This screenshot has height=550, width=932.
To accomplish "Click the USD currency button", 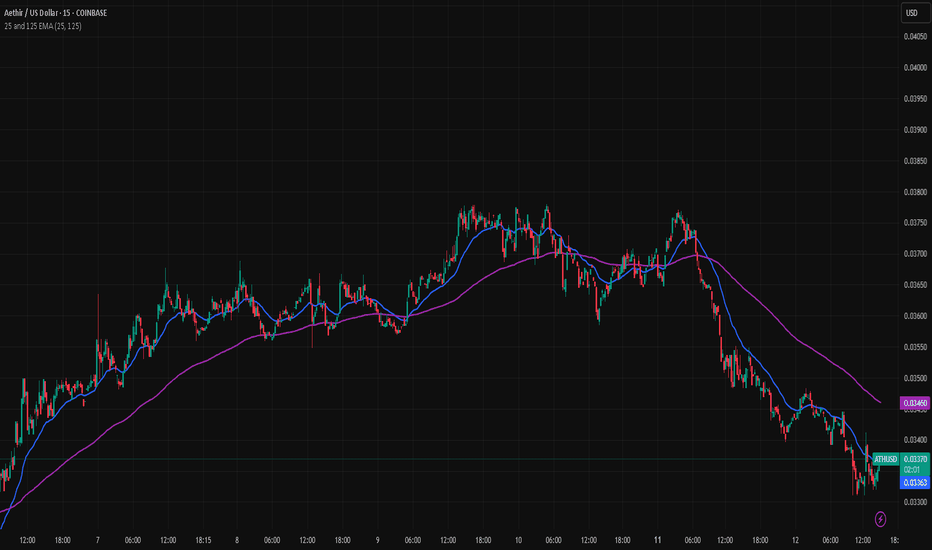I will 915,12.
